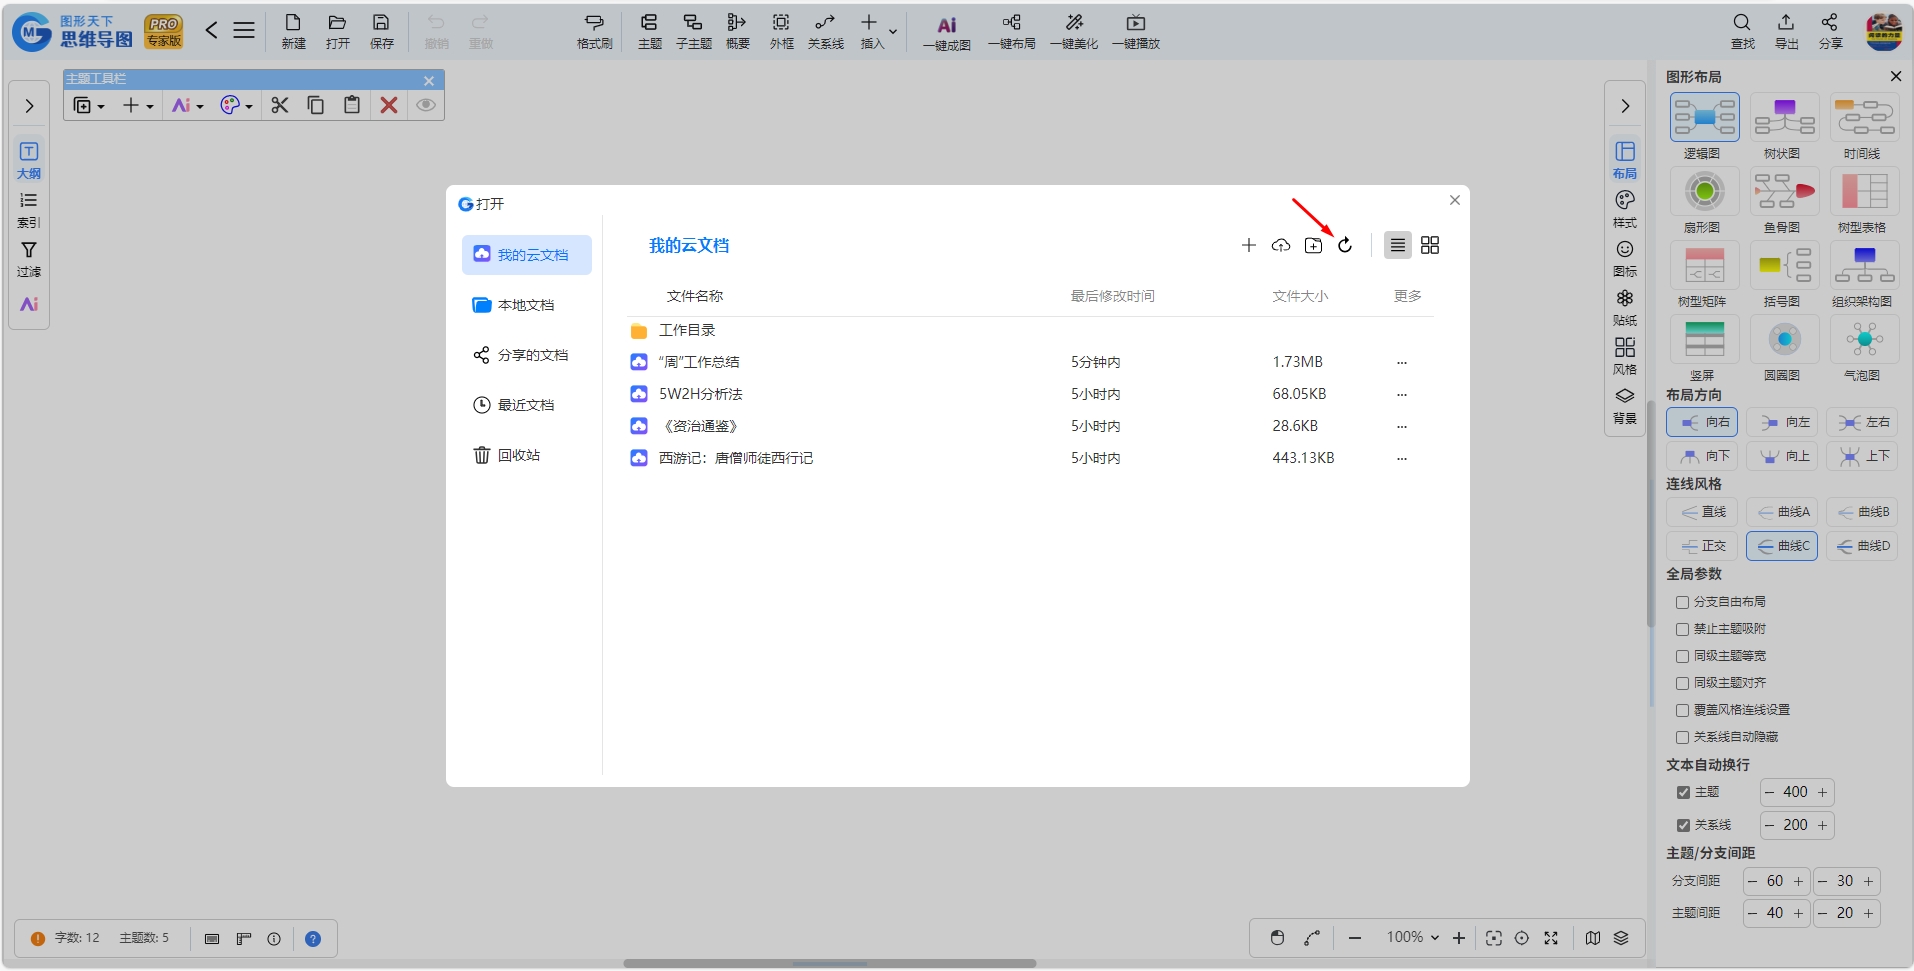Open more options for 5W2H分析法

point(1402,394)
